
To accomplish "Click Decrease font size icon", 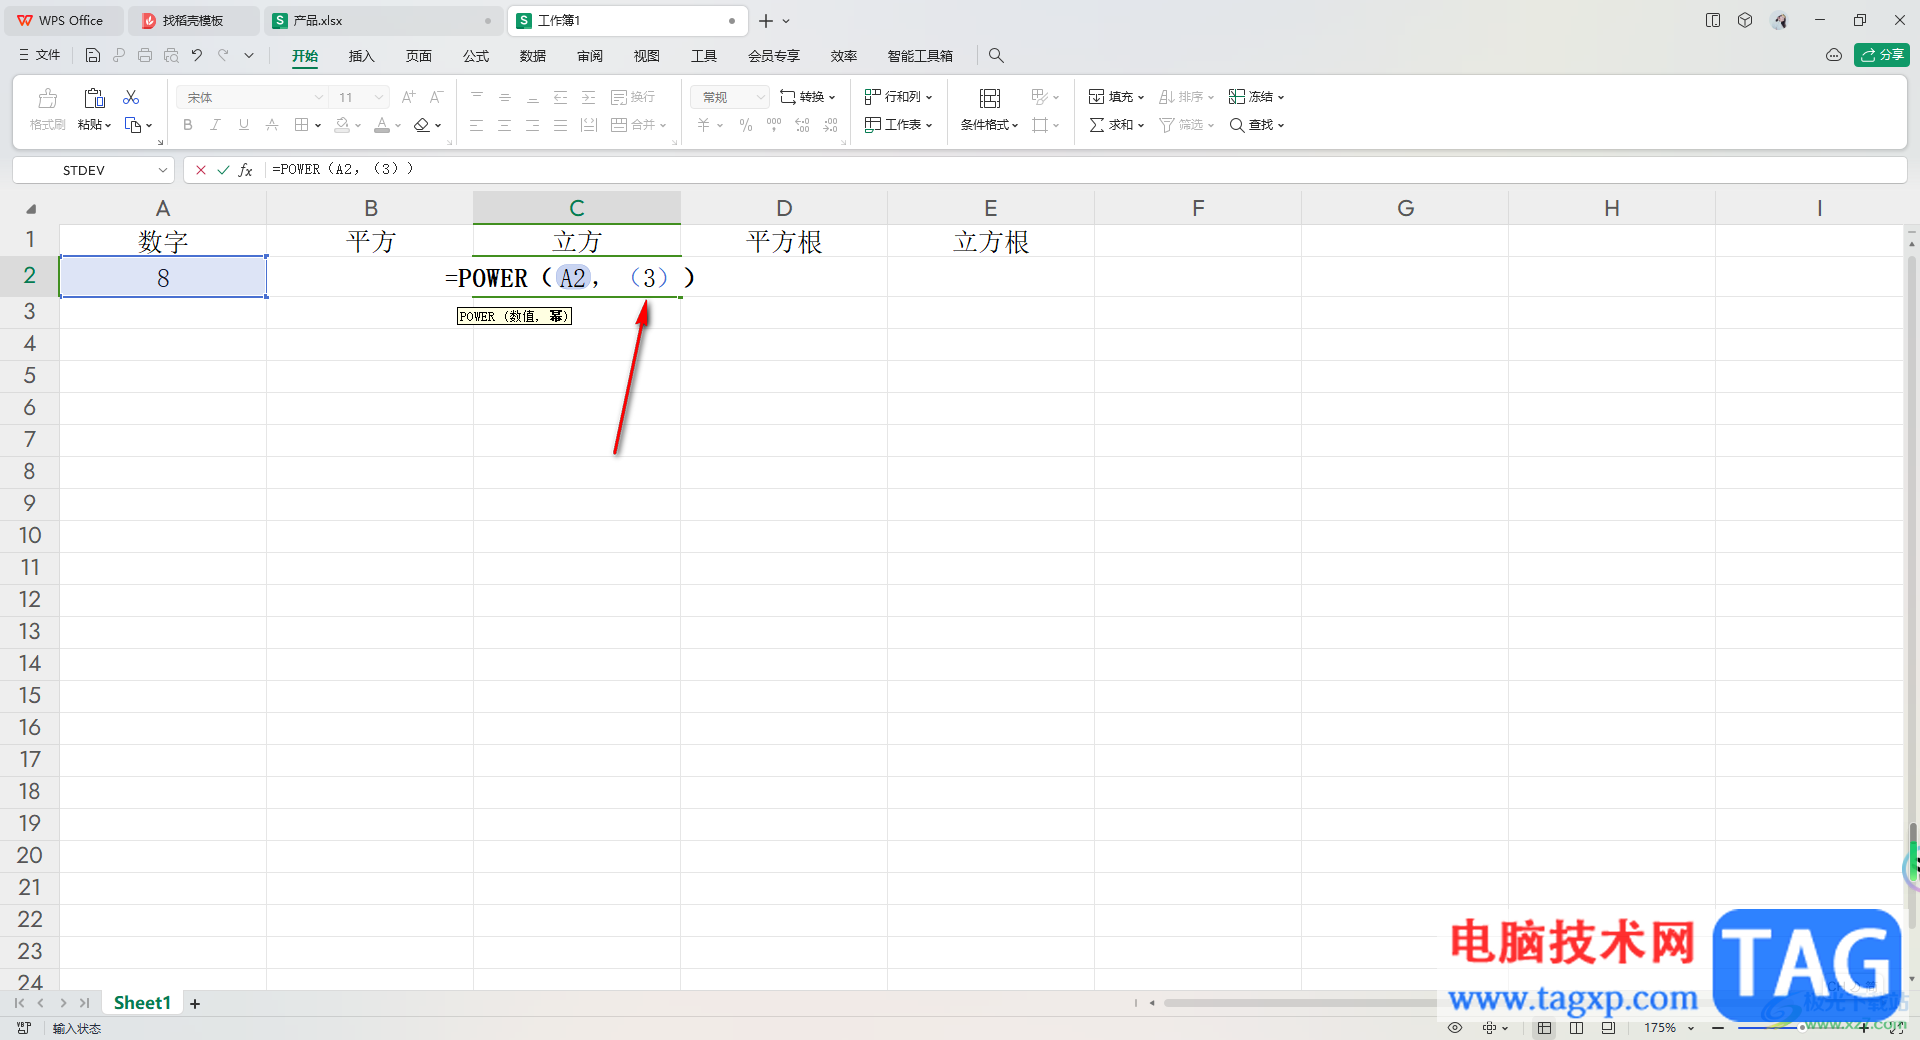I will pos(436,97).
